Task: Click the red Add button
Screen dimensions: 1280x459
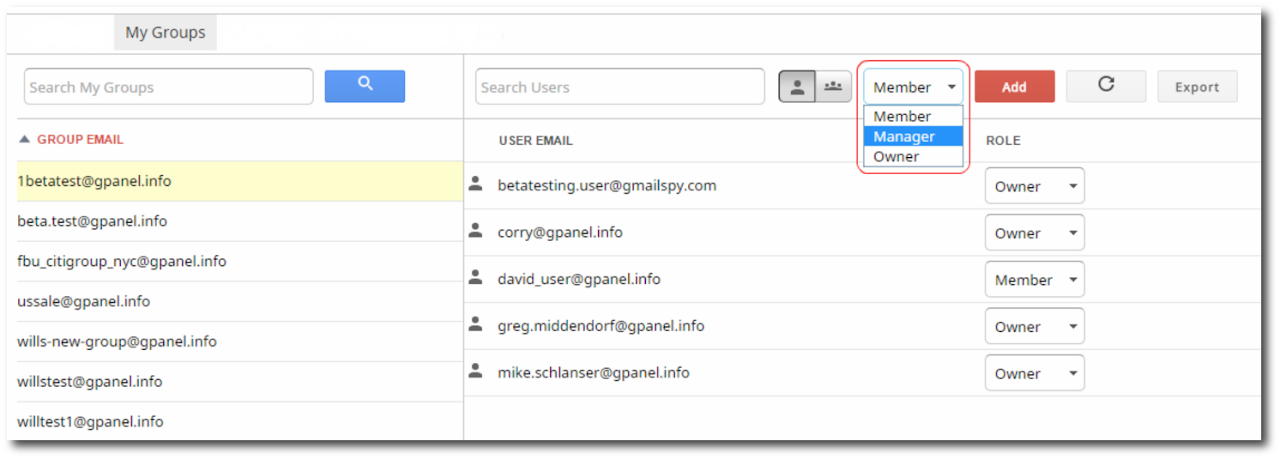Action: (x=1014, y=87)
